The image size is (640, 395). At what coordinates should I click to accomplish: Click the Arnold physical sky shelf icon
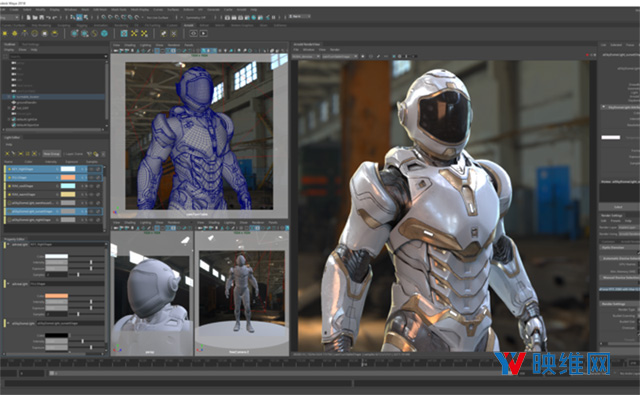tap(54, 33)
